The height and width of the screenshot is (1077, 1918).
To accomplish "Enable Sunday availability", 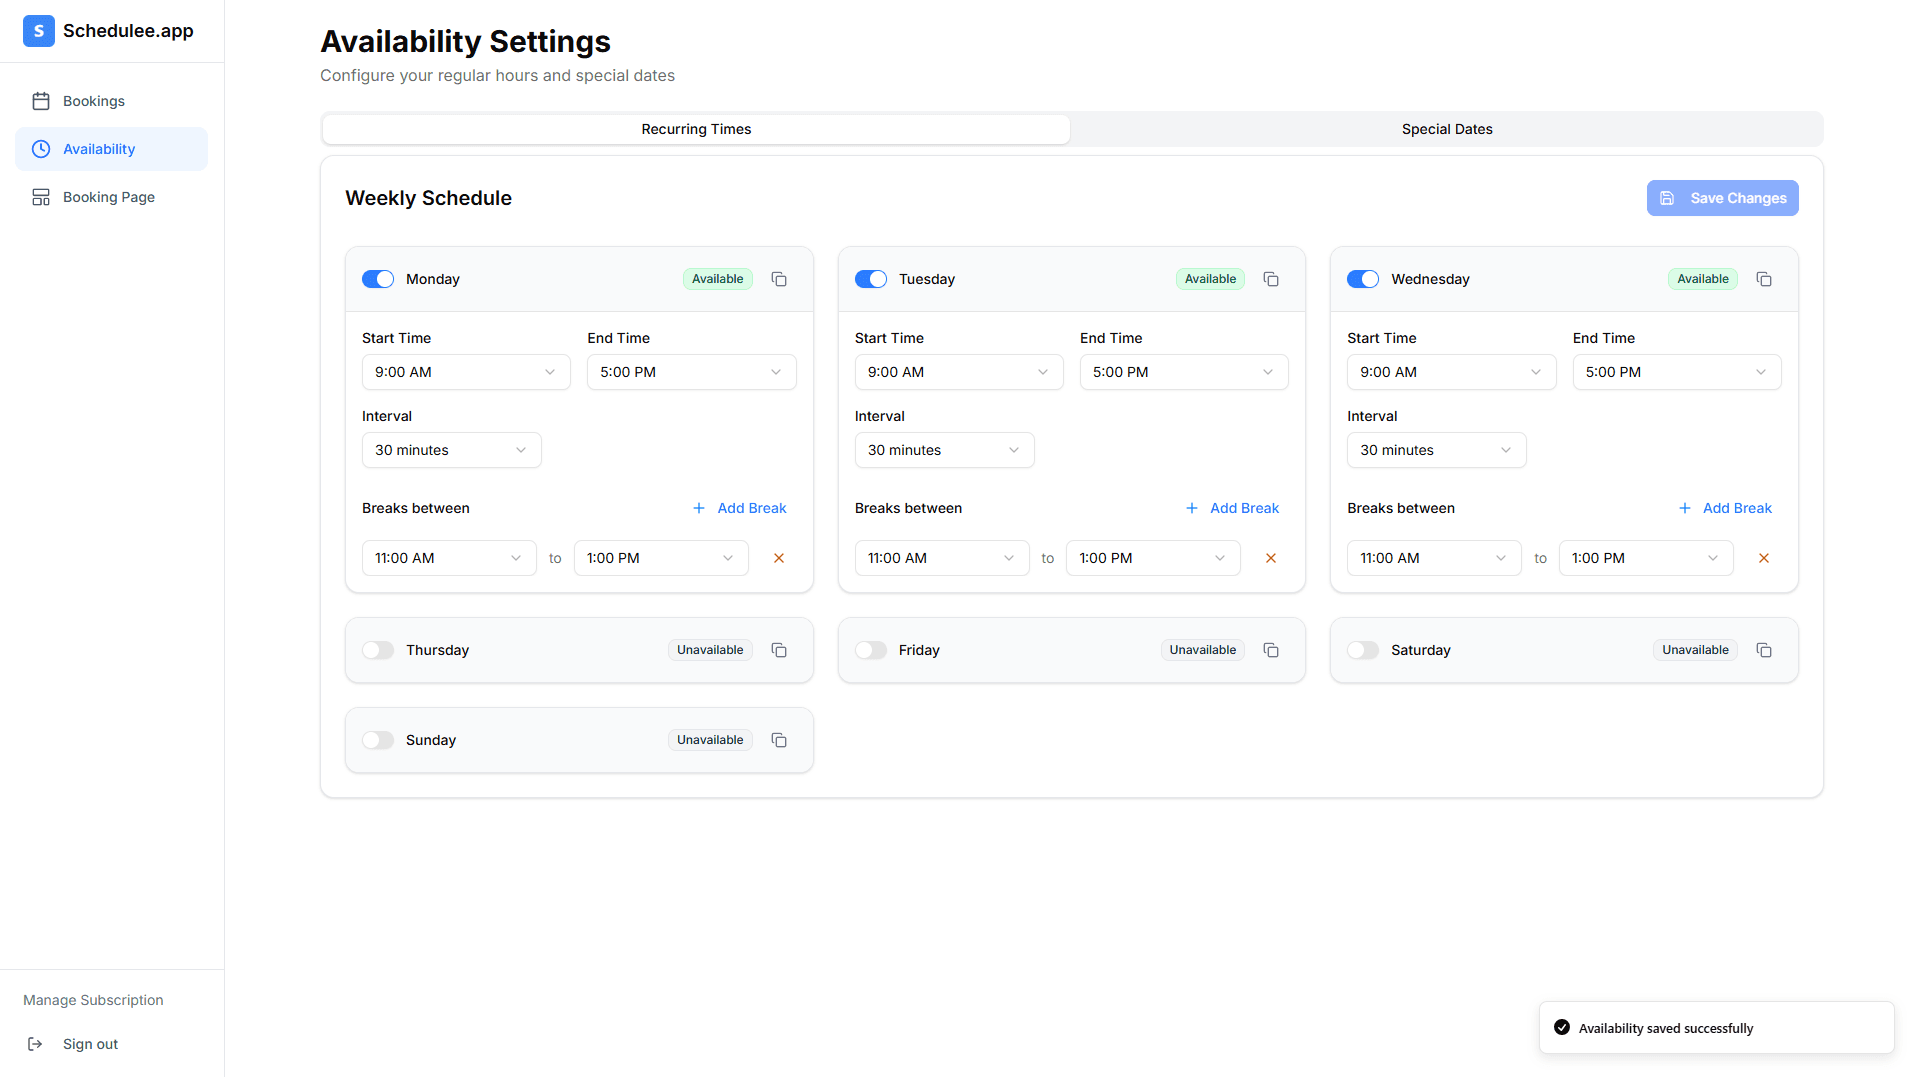I will [378, 740].
